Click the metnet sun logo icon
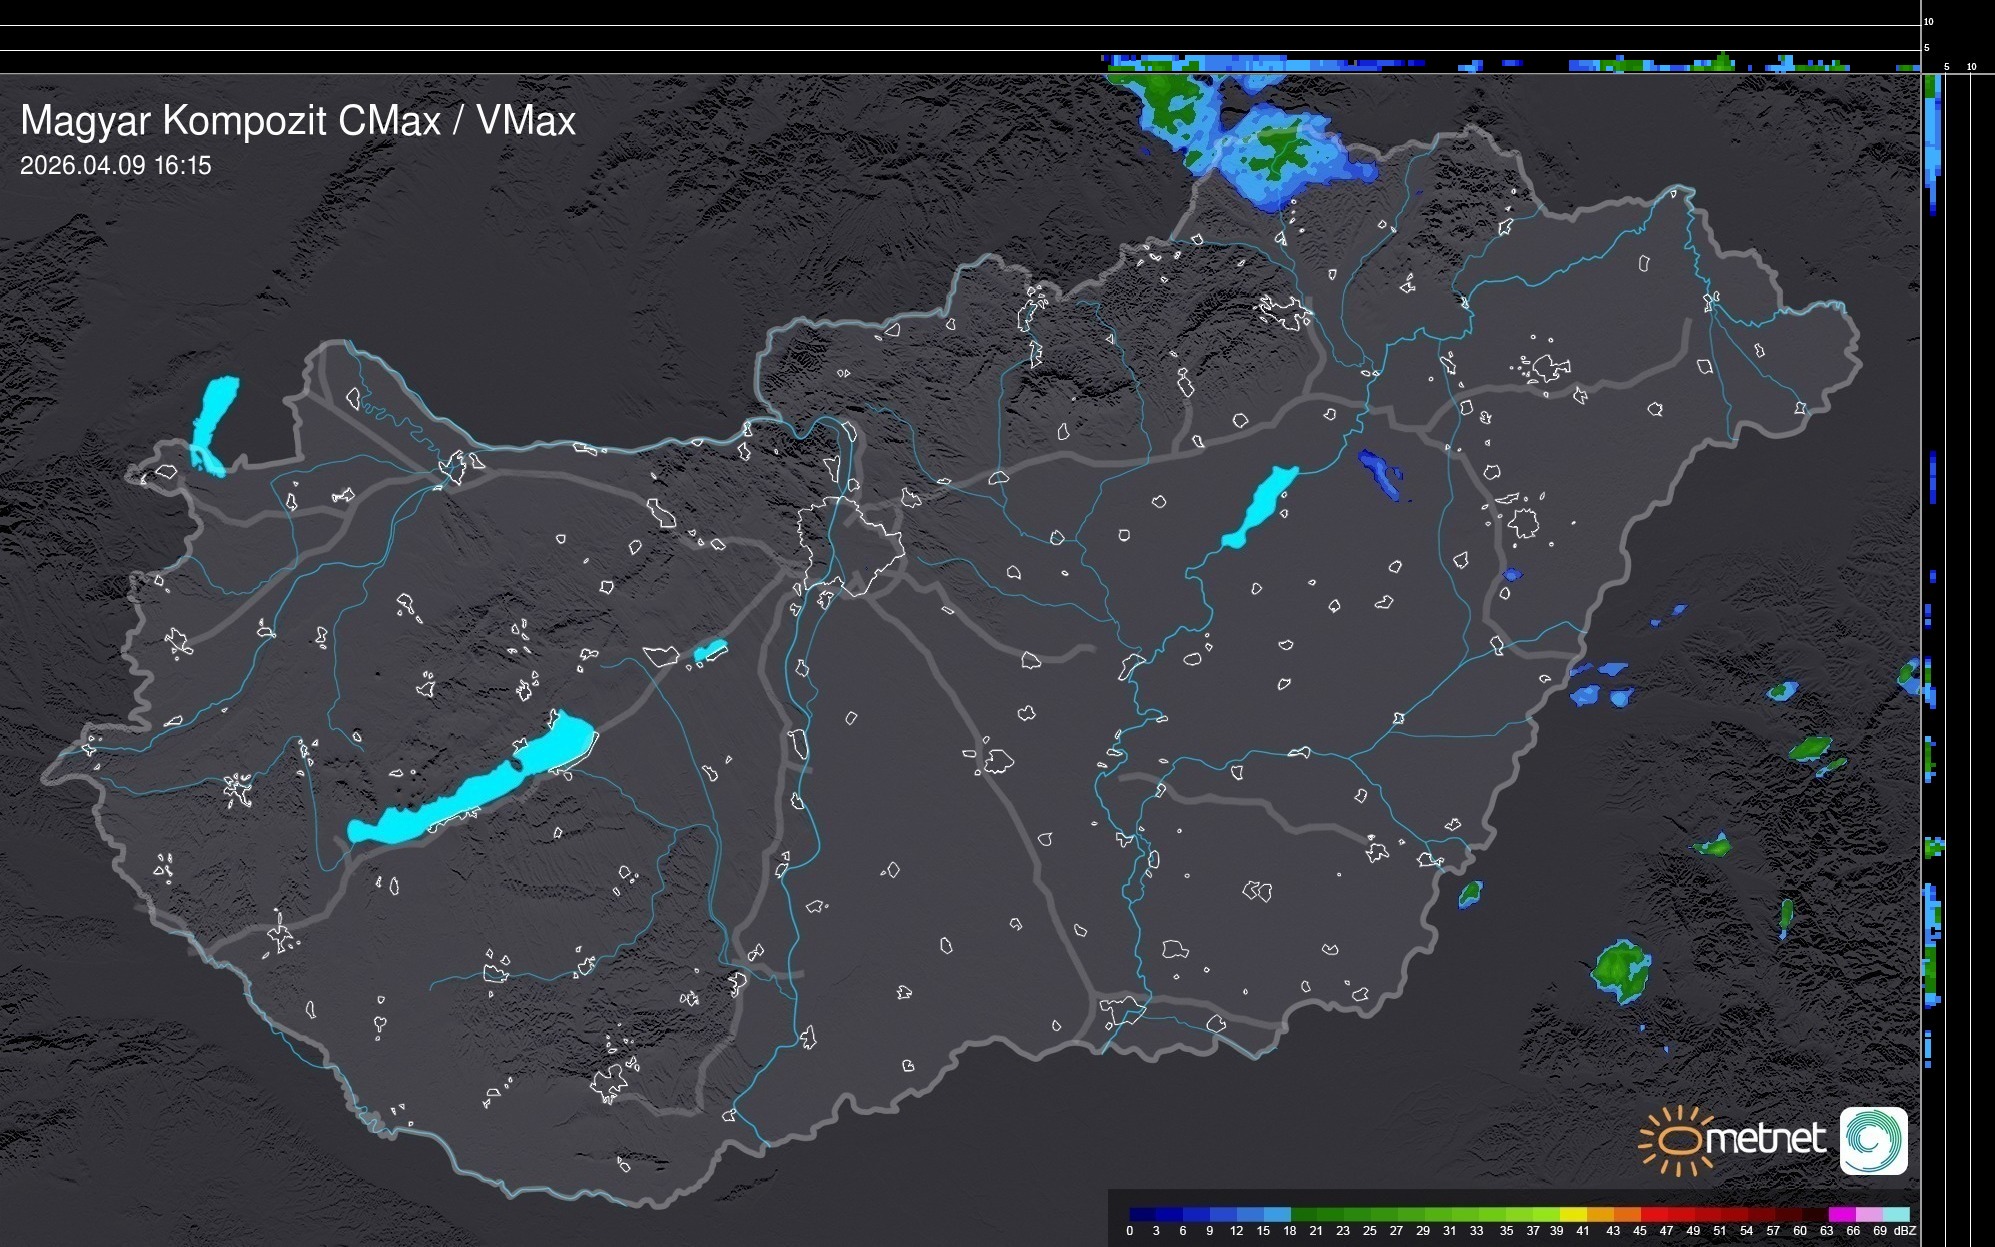This screenshot has height=1247, width=1995. click(1677, 1140)
